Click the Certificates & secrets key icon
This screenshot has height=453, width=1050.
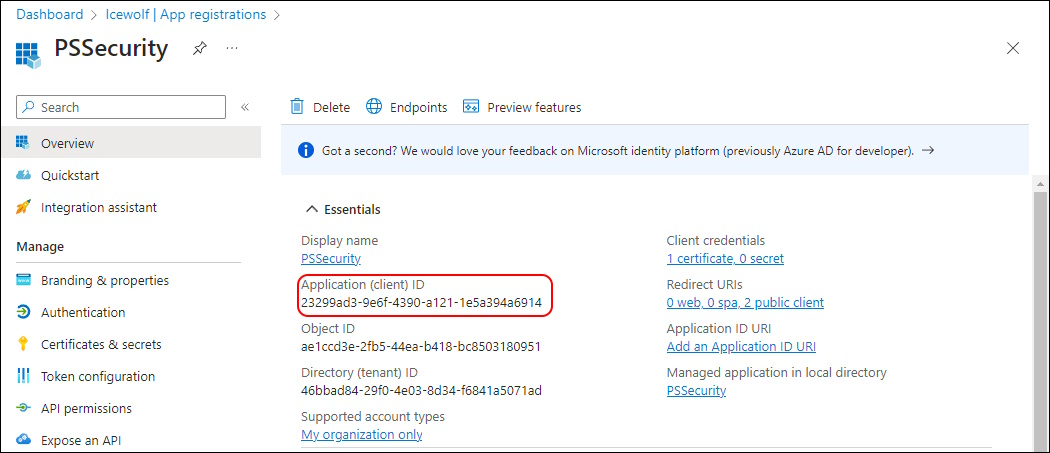[23, 344]
